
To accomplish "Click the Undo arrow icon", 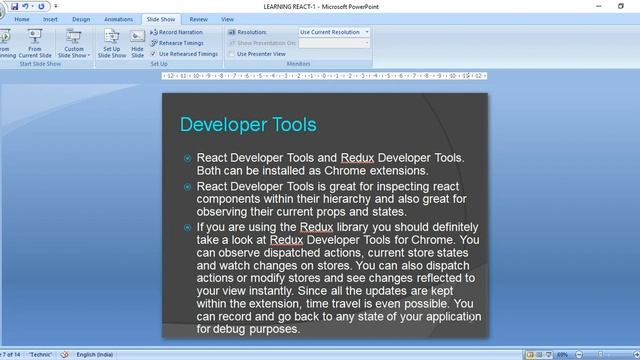I will point(25,7).
